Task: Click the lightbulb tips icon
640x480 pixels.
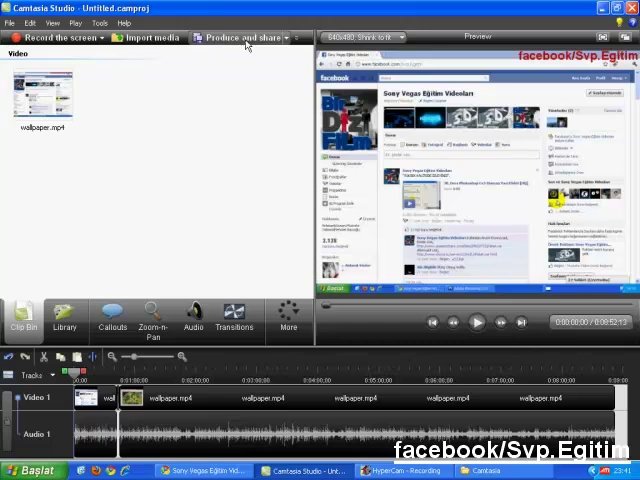Action: pos(619,22)
